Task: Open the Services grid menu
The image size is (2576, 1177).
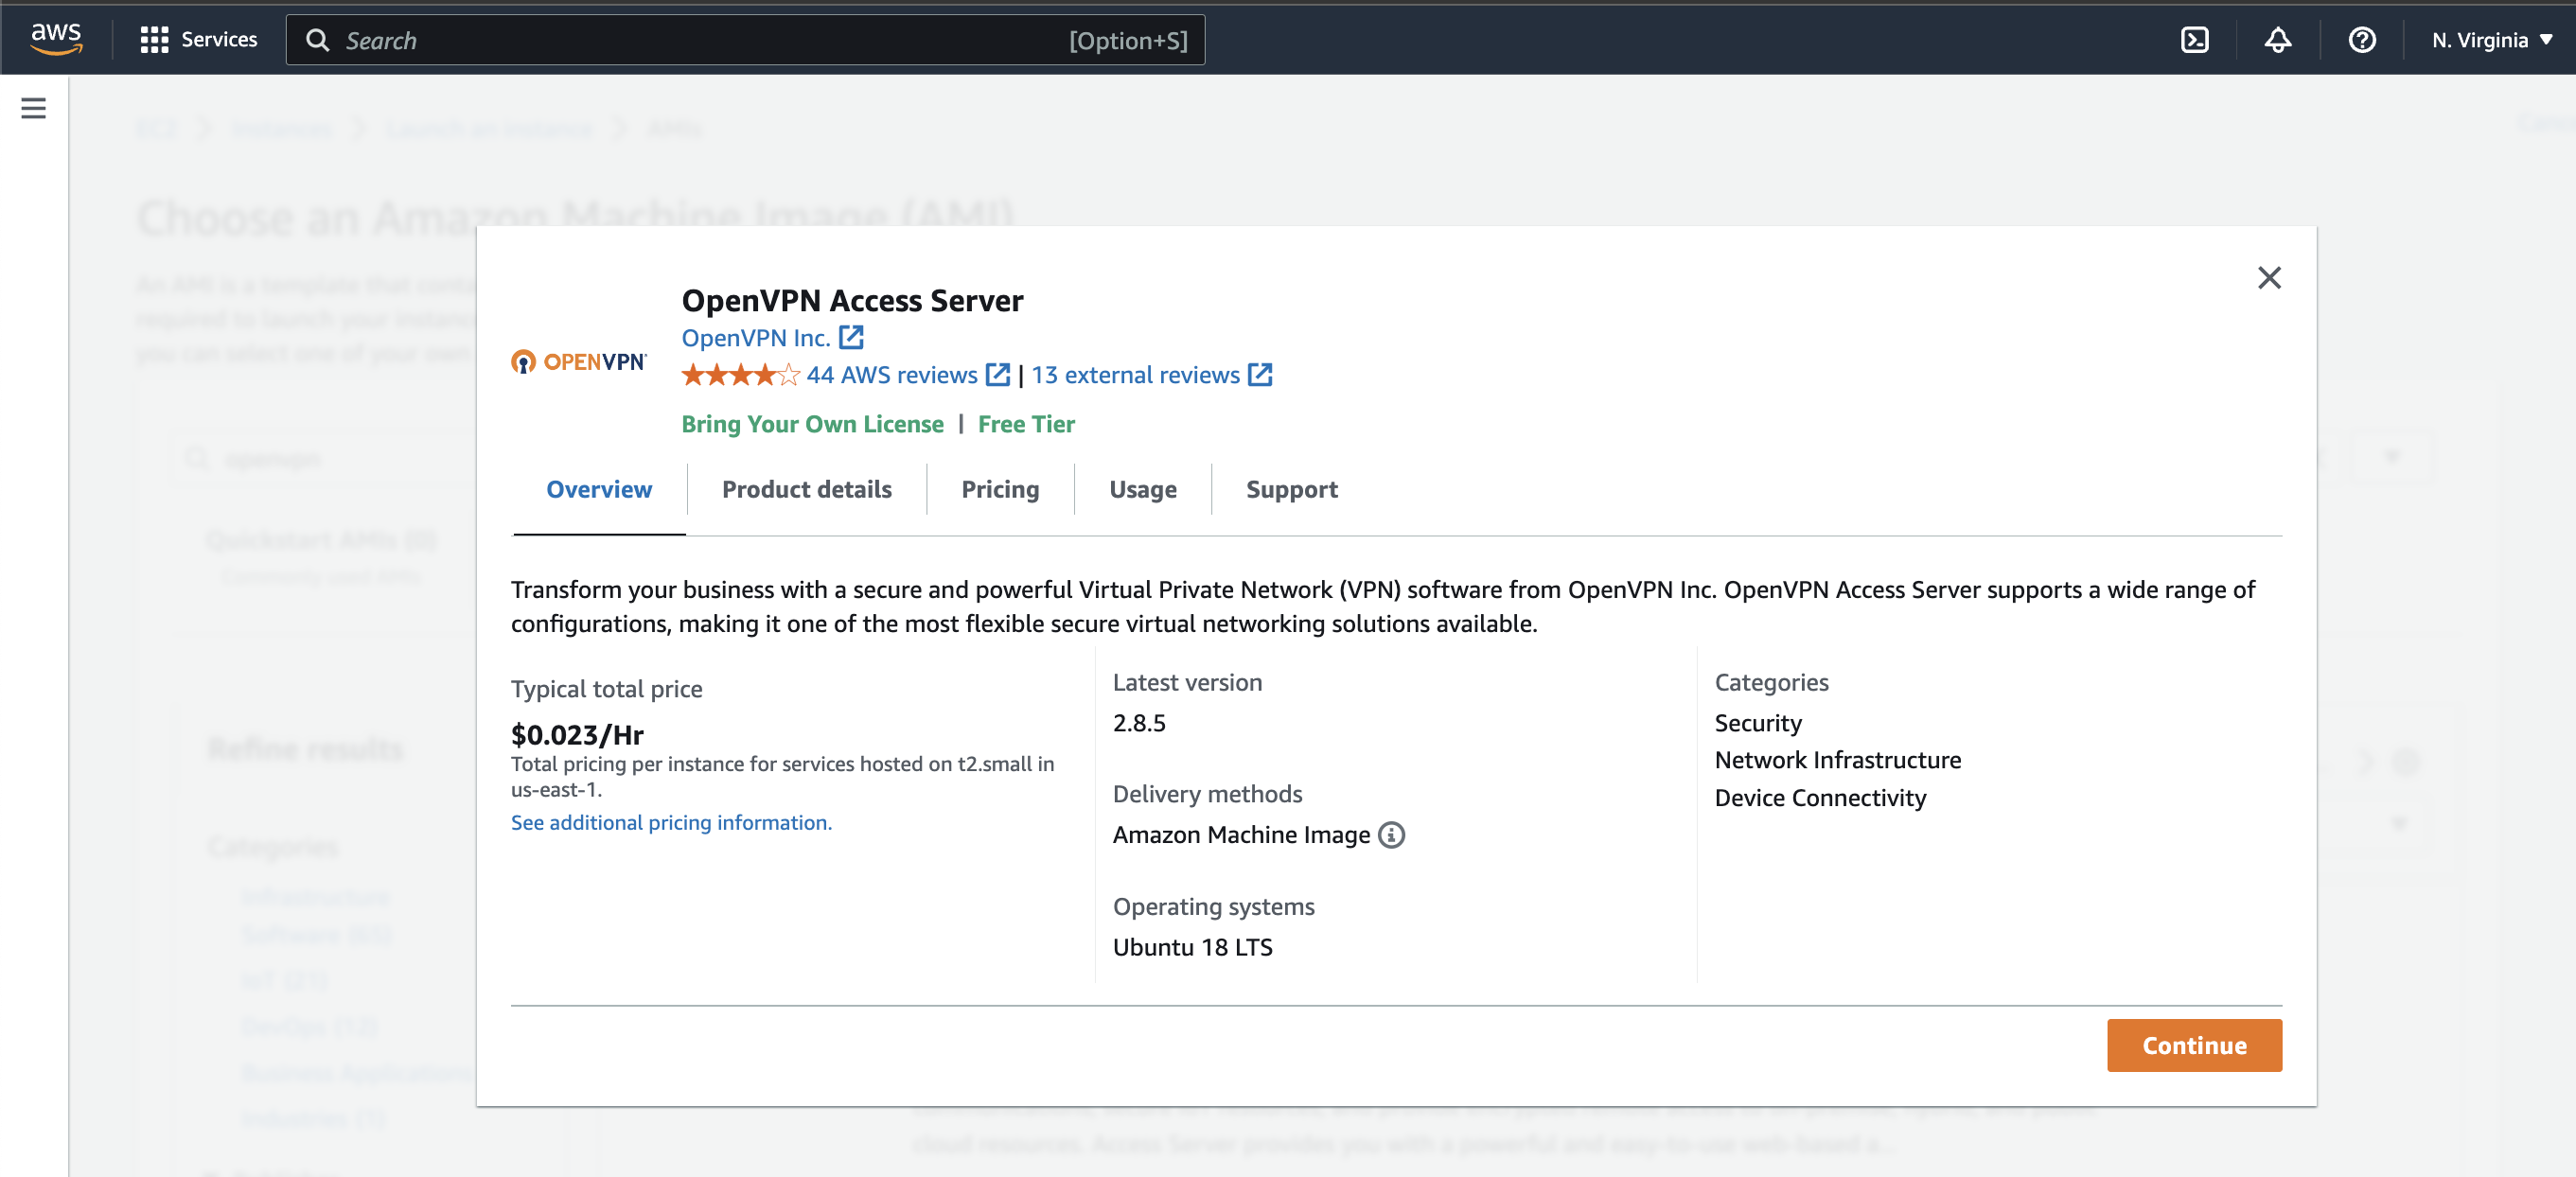Action: [198, 39]
